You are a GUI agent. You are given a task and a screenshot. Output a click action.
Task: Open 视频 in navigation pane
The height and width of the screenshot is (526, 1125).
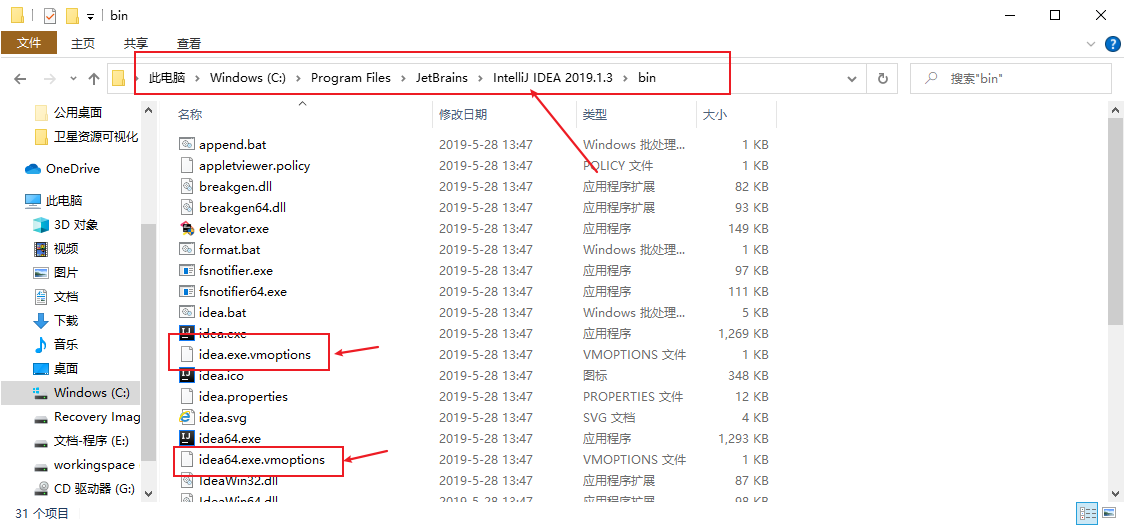tap(66, 249)
